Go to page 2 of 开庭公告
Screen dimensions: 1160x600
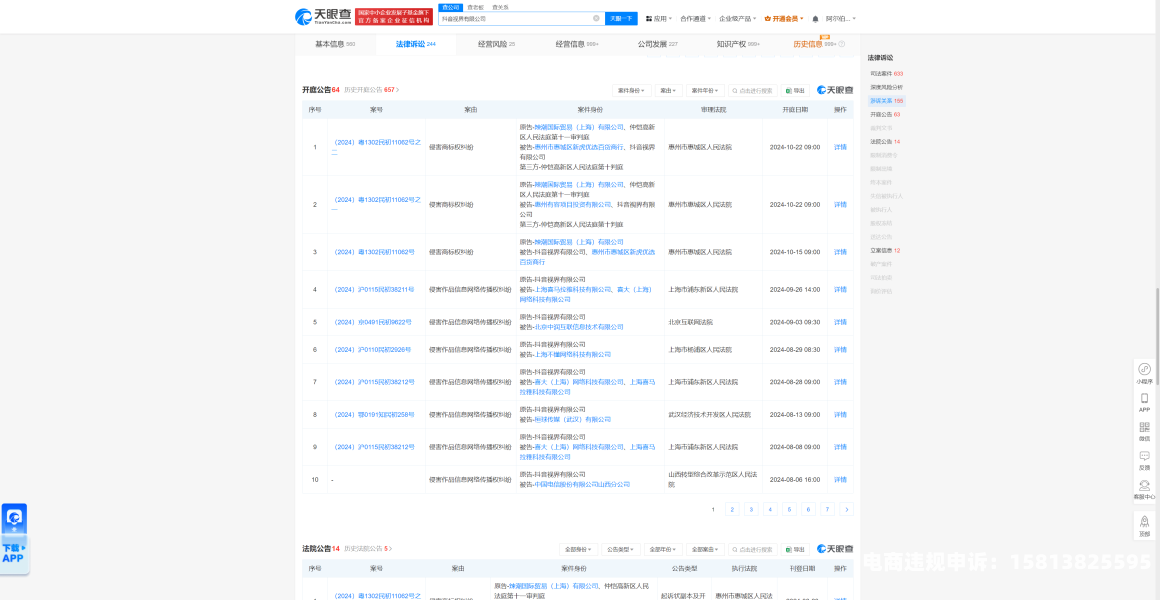(x=732, y=509)
